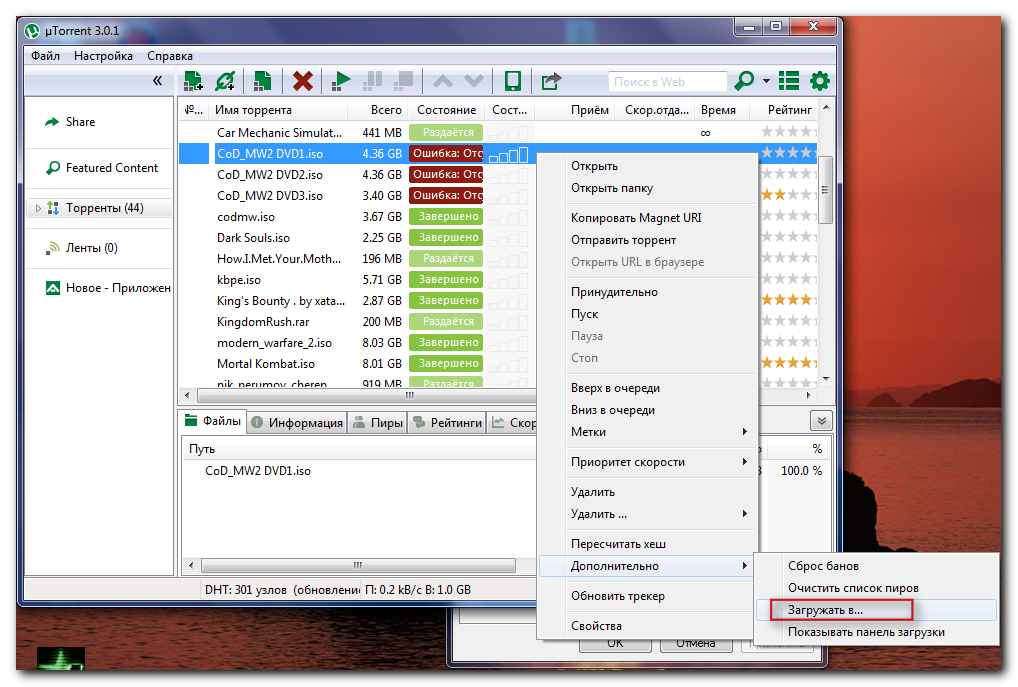Switch to the Файлы tab

click(x=213, y=421)
